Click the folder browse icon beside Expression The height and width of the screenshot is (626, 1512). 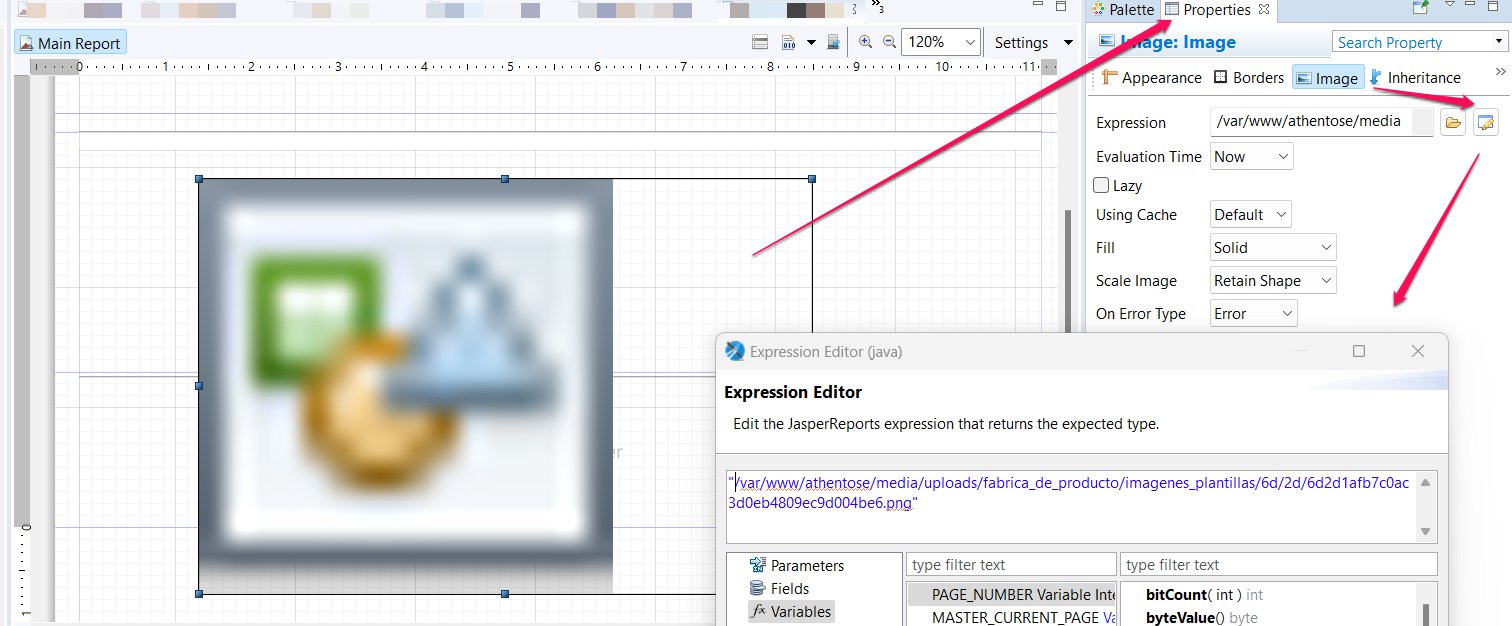click(1453, 122)
